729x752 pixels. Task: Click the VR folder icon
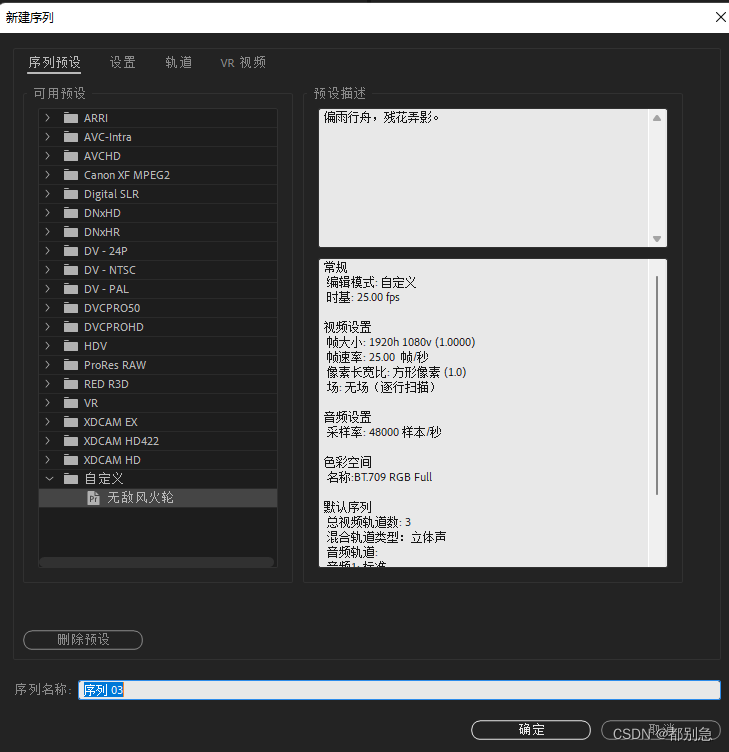tap(71, 403)
